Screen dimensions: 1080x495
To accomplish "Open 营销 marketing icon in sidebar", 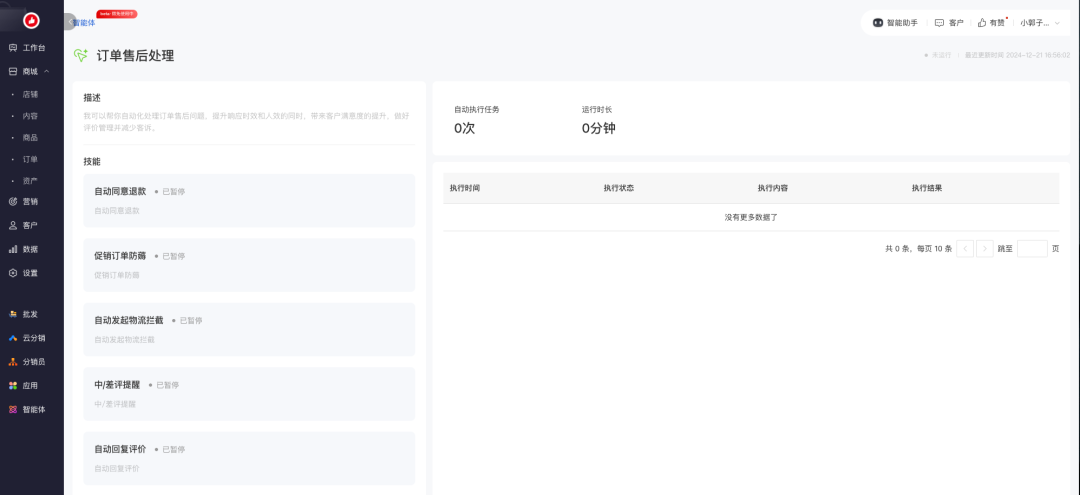I will (13, 202).
